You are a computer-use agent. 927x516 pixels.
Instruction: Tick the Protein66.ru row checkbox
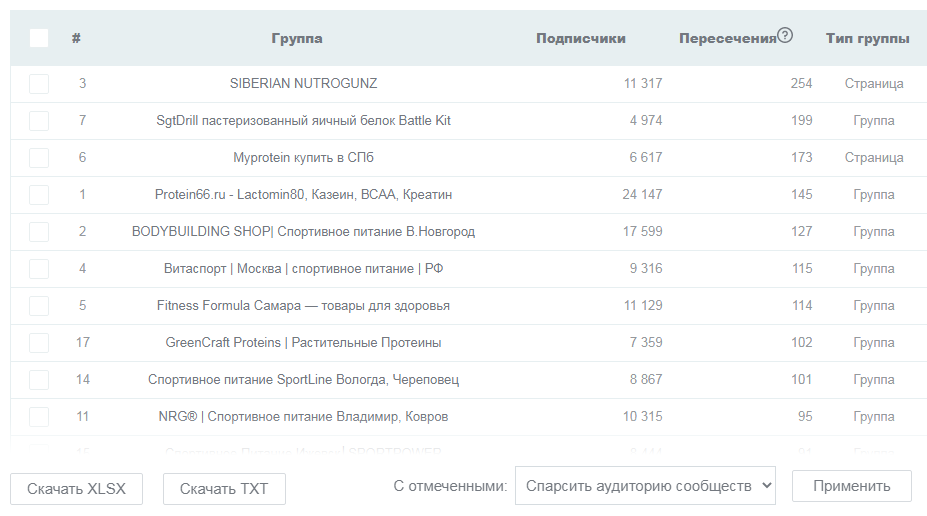39,195
